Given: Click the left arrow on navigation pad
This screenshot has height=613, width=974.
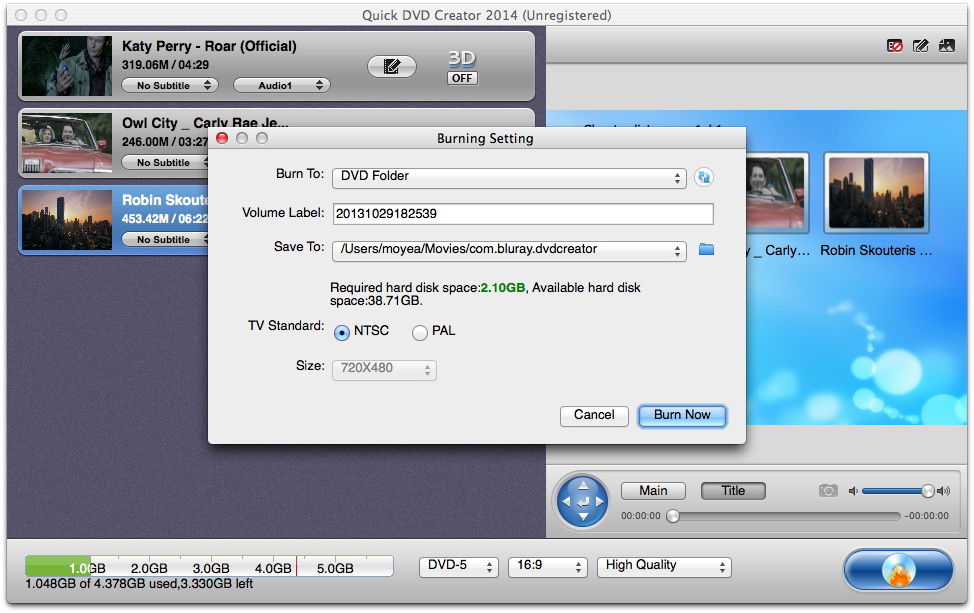Looking at the screenshot, I should 566,501.
